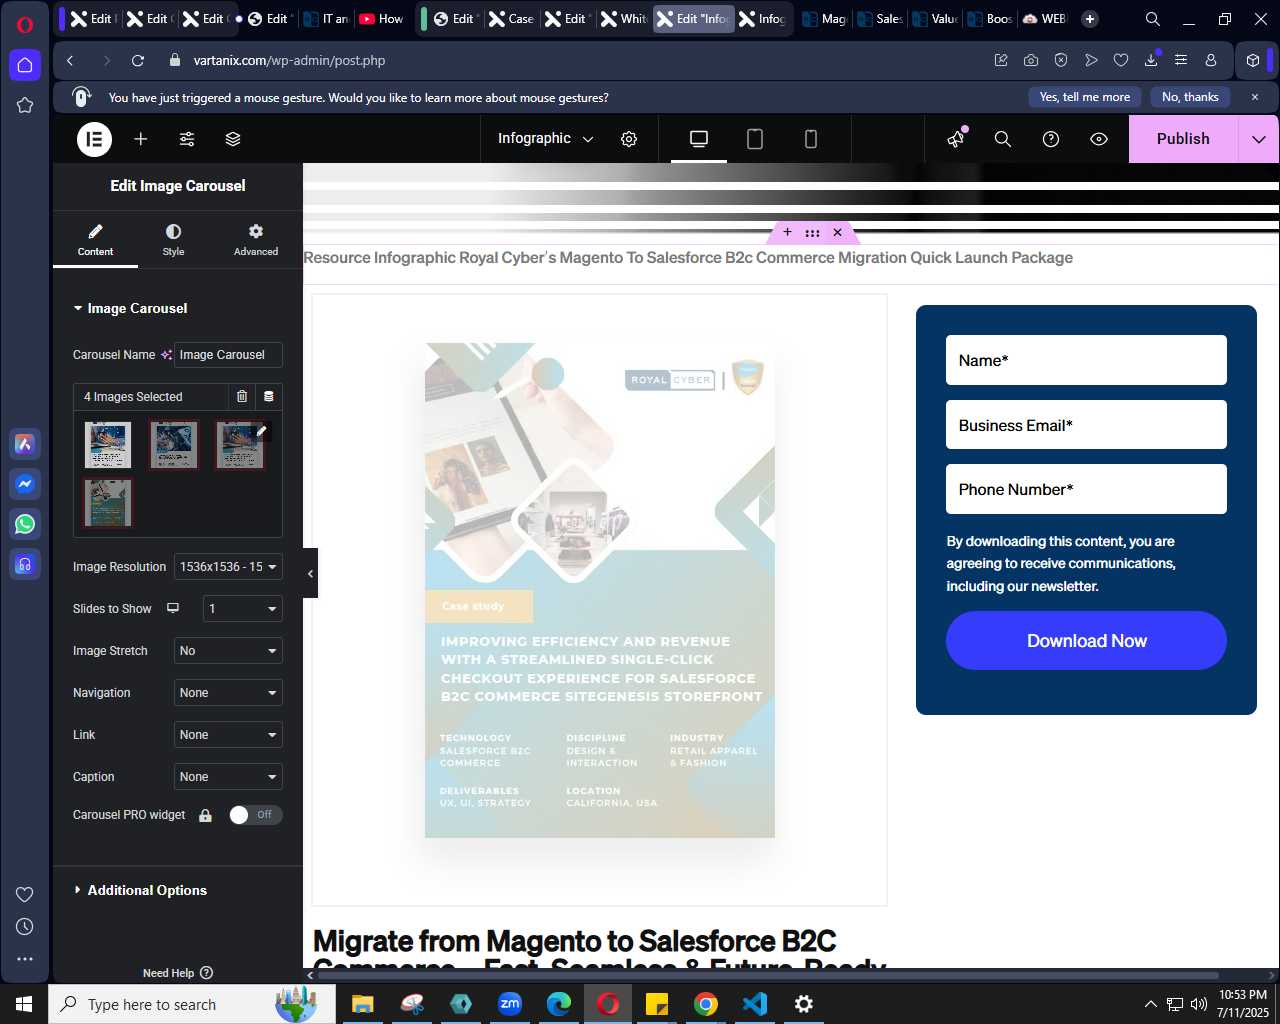The image size is (1280, 1024).
Task: Preview changes with the eye icon
Action: click(1099, 139)
